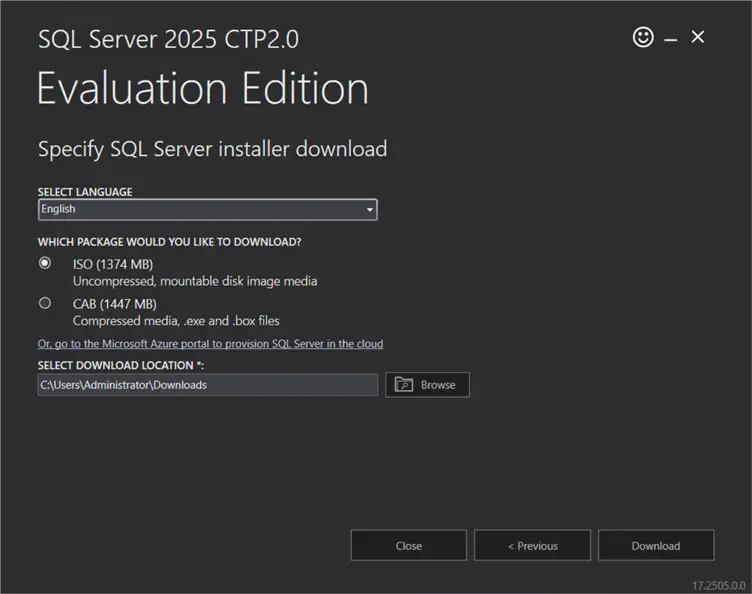Go back with the Previous button

[532, 546]
